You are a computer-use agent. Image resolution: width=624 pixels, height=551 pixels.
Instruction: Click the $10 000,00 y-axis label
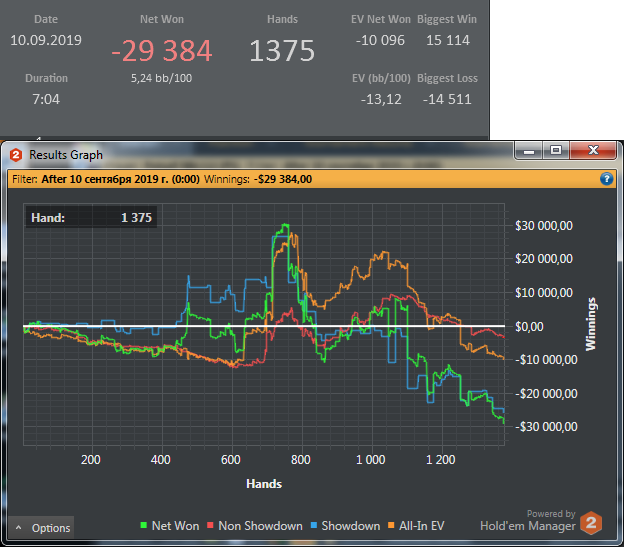pyautogui.click(x=544, y=292)
